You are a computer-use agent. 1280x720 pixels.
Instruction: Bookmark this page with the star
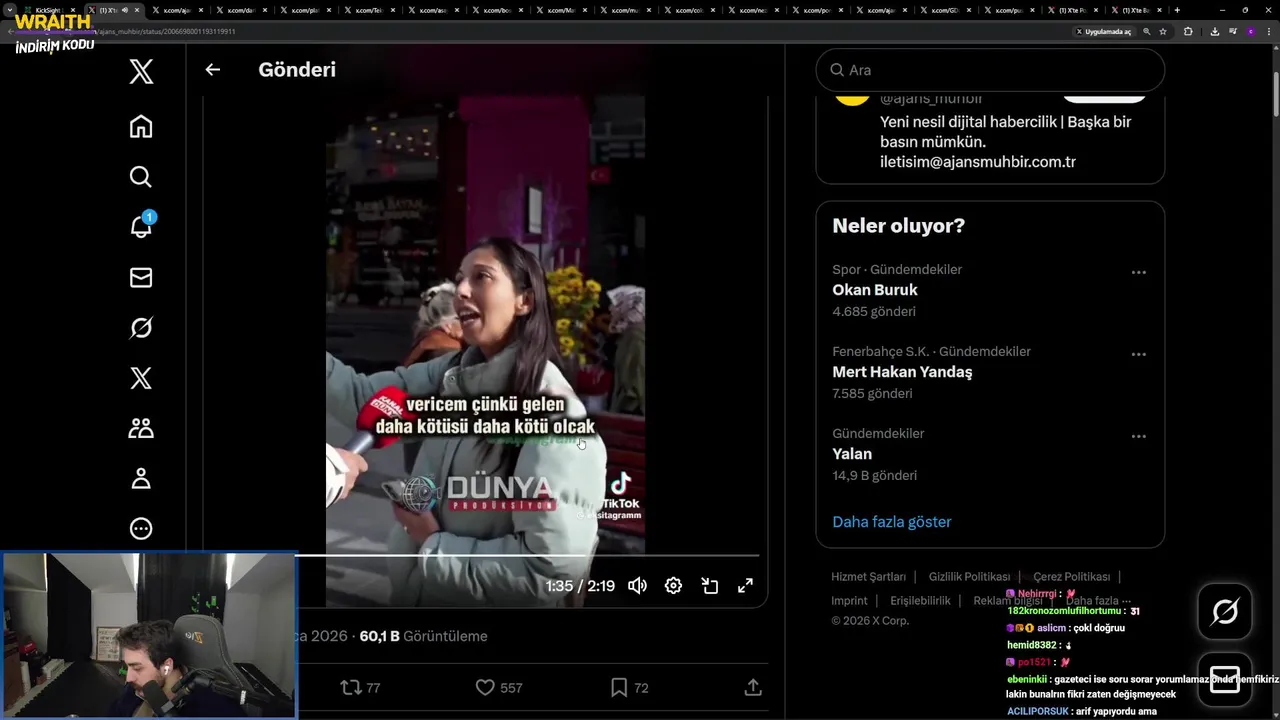point(1163,31)
